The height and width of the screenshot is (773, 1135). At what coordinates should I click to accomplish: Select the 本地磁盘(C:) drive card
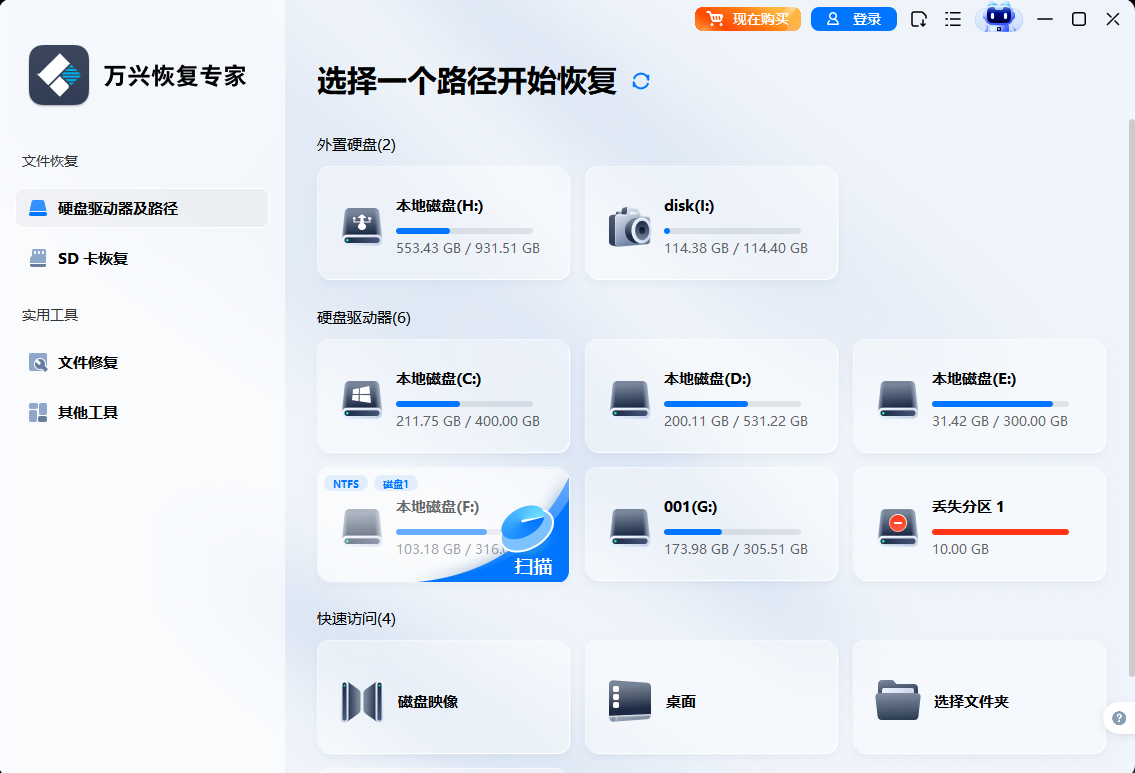(x=443, y=396)
